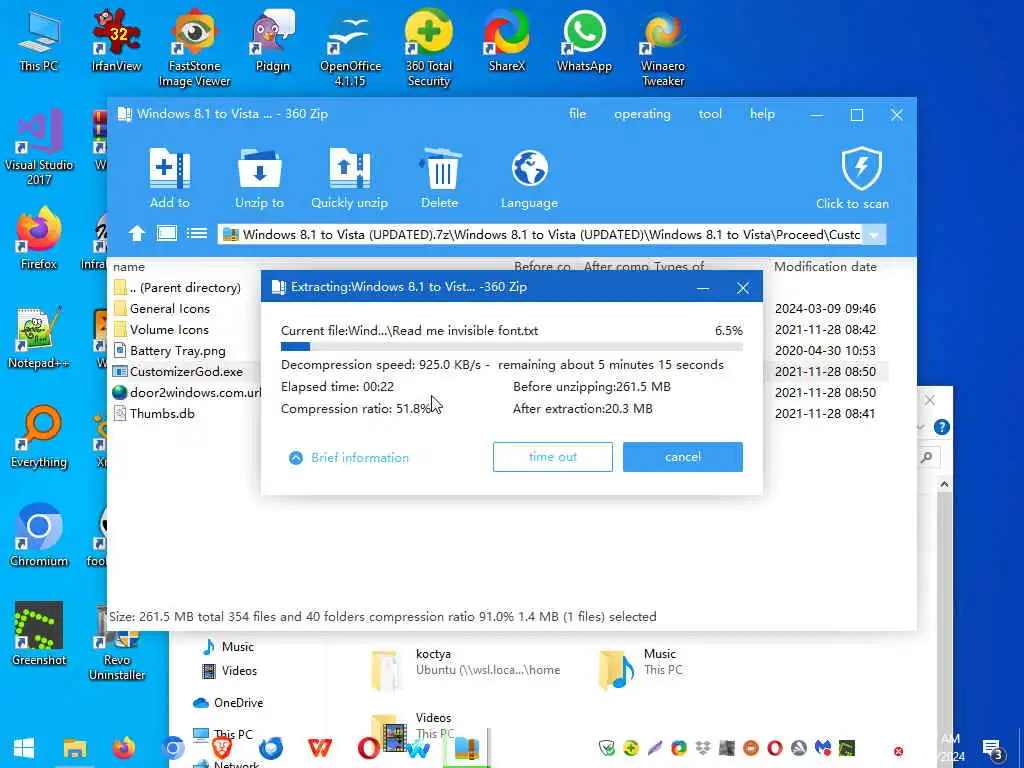Viewport: 1024px width, 768px height.
Task: Switch to list view icon in 360 Zip
Action: coord(197,233)
